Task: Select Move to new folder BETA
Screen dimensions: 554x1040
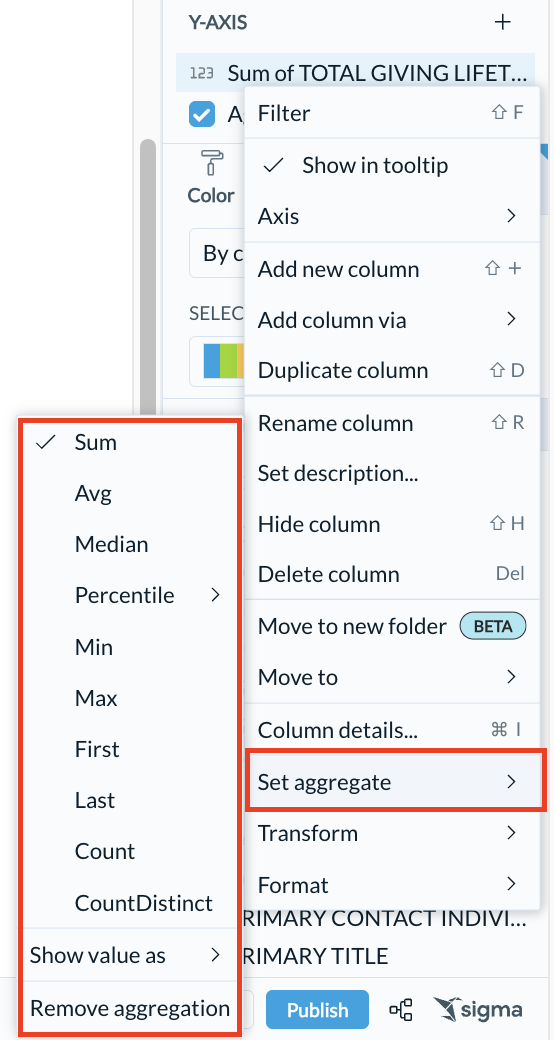Action: [x=391, y=625]
